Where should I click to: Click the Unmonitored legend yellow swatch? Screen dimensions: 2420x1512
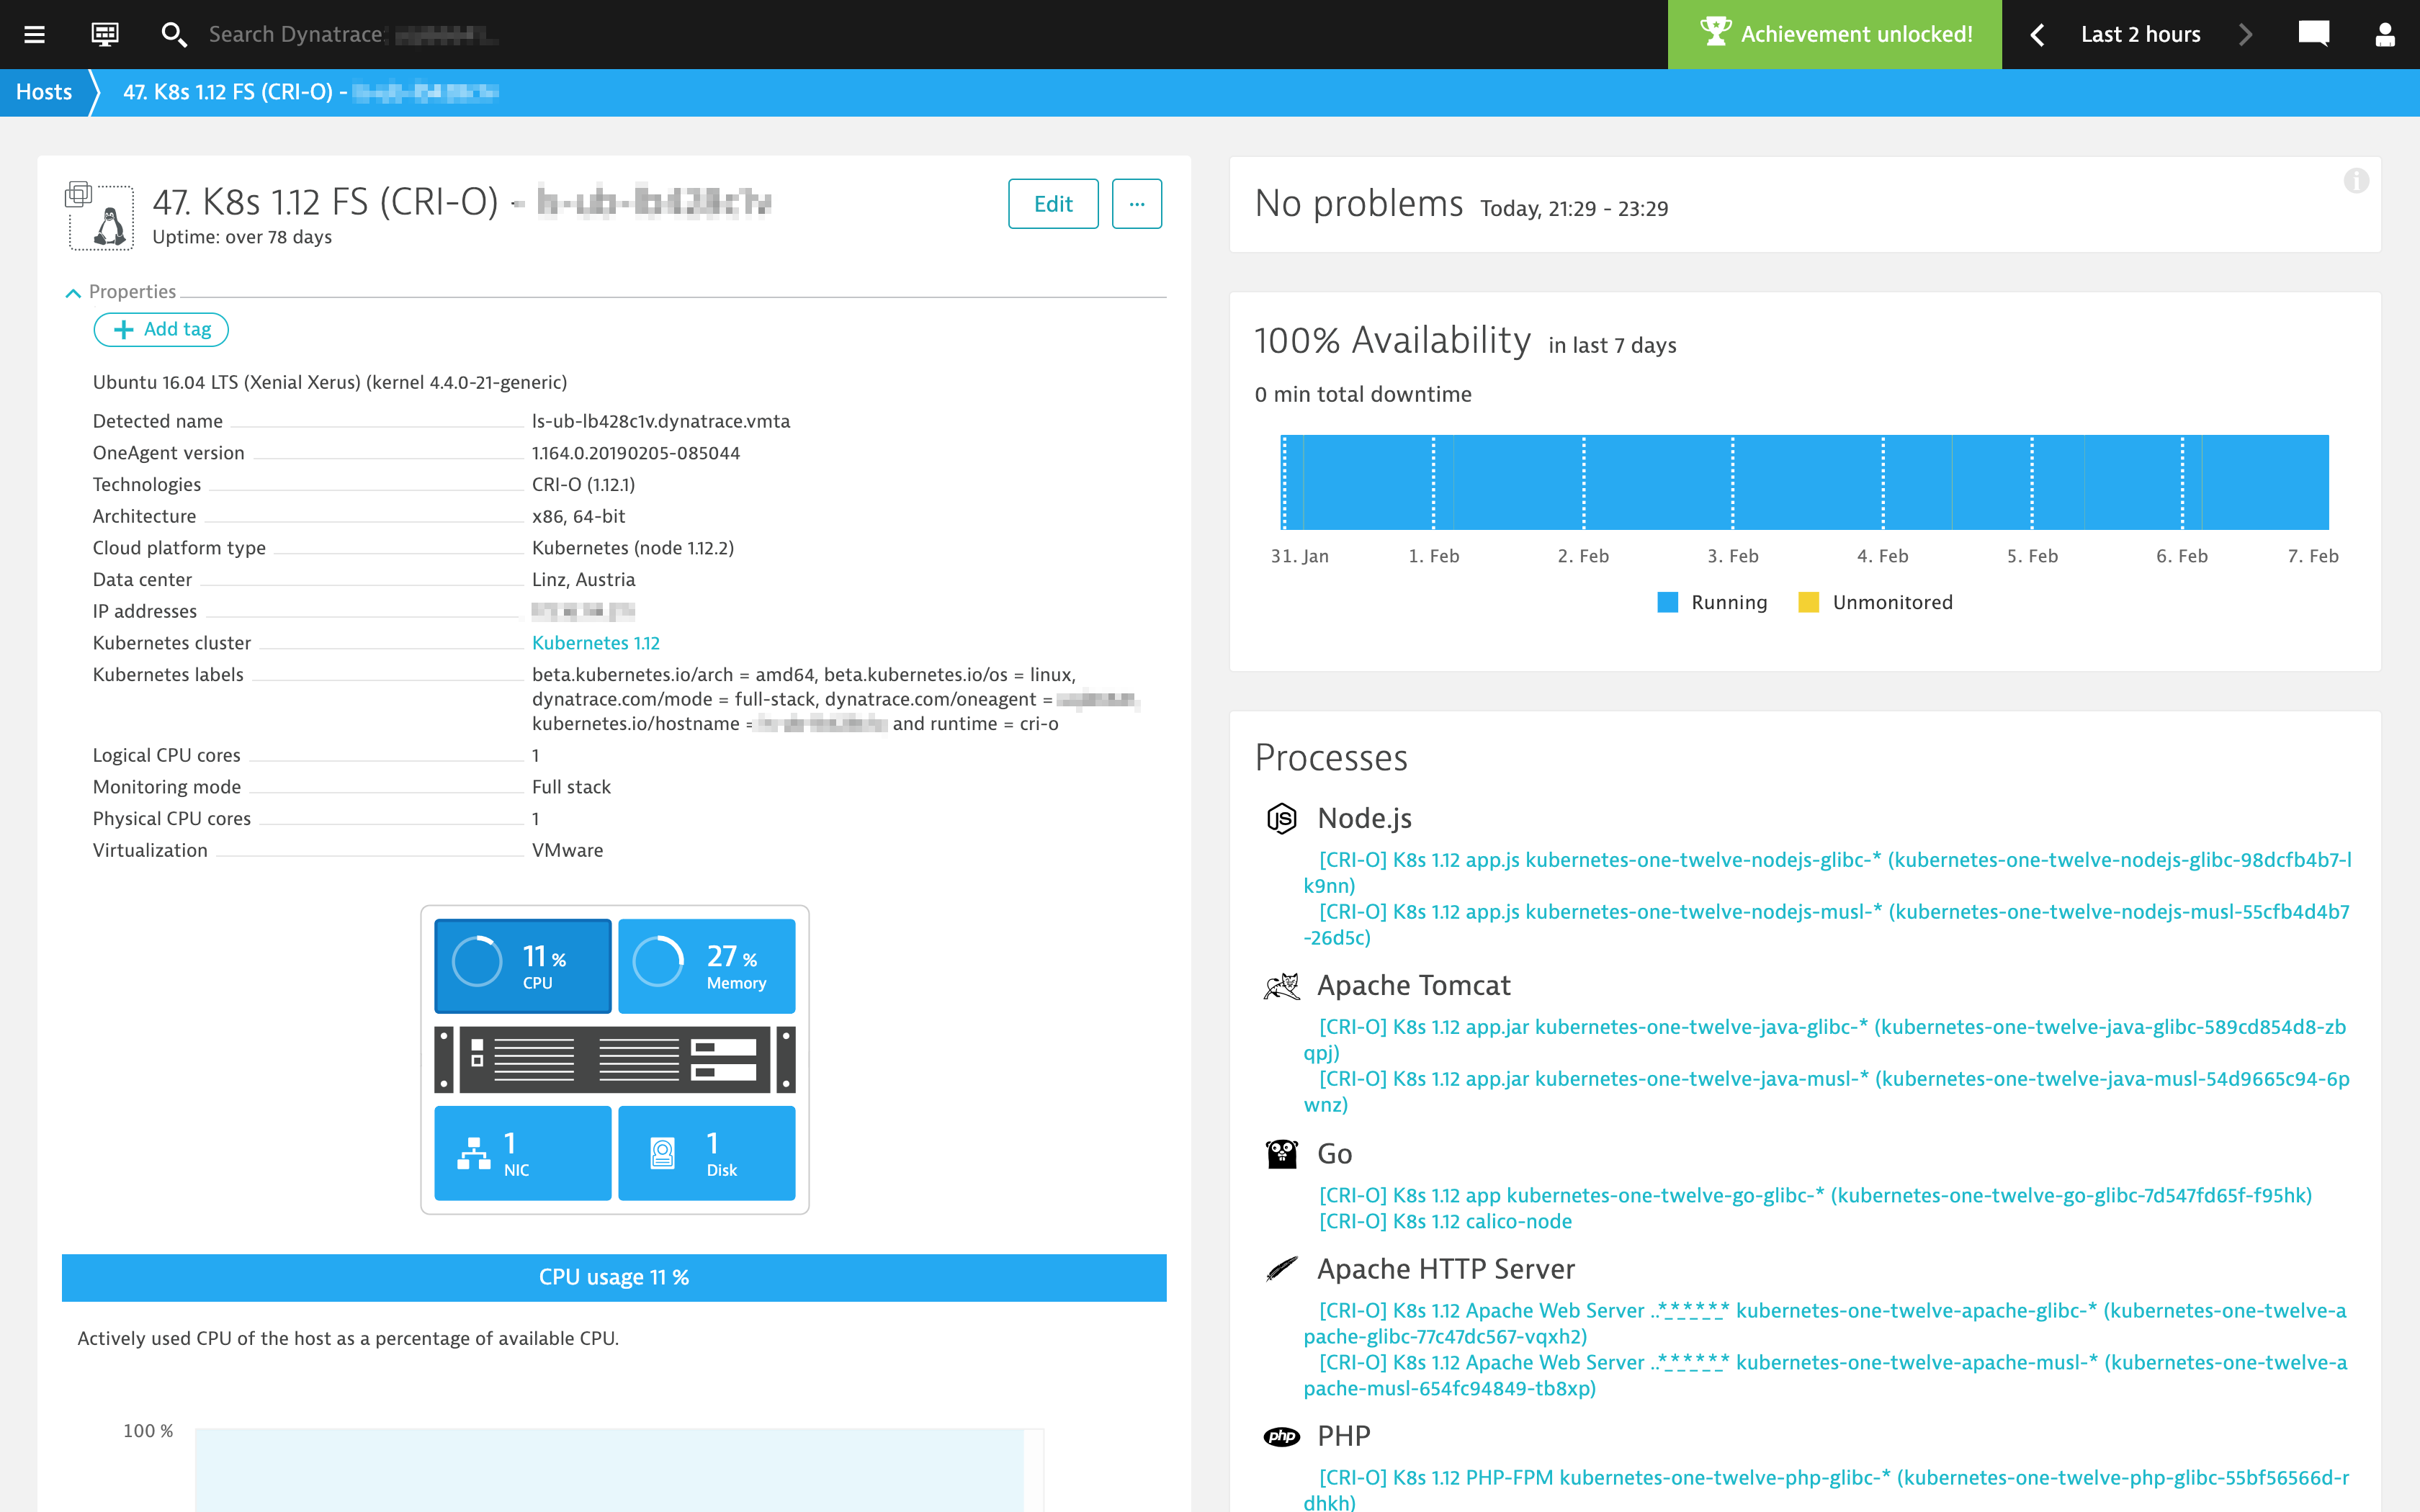coord(1808,602)
